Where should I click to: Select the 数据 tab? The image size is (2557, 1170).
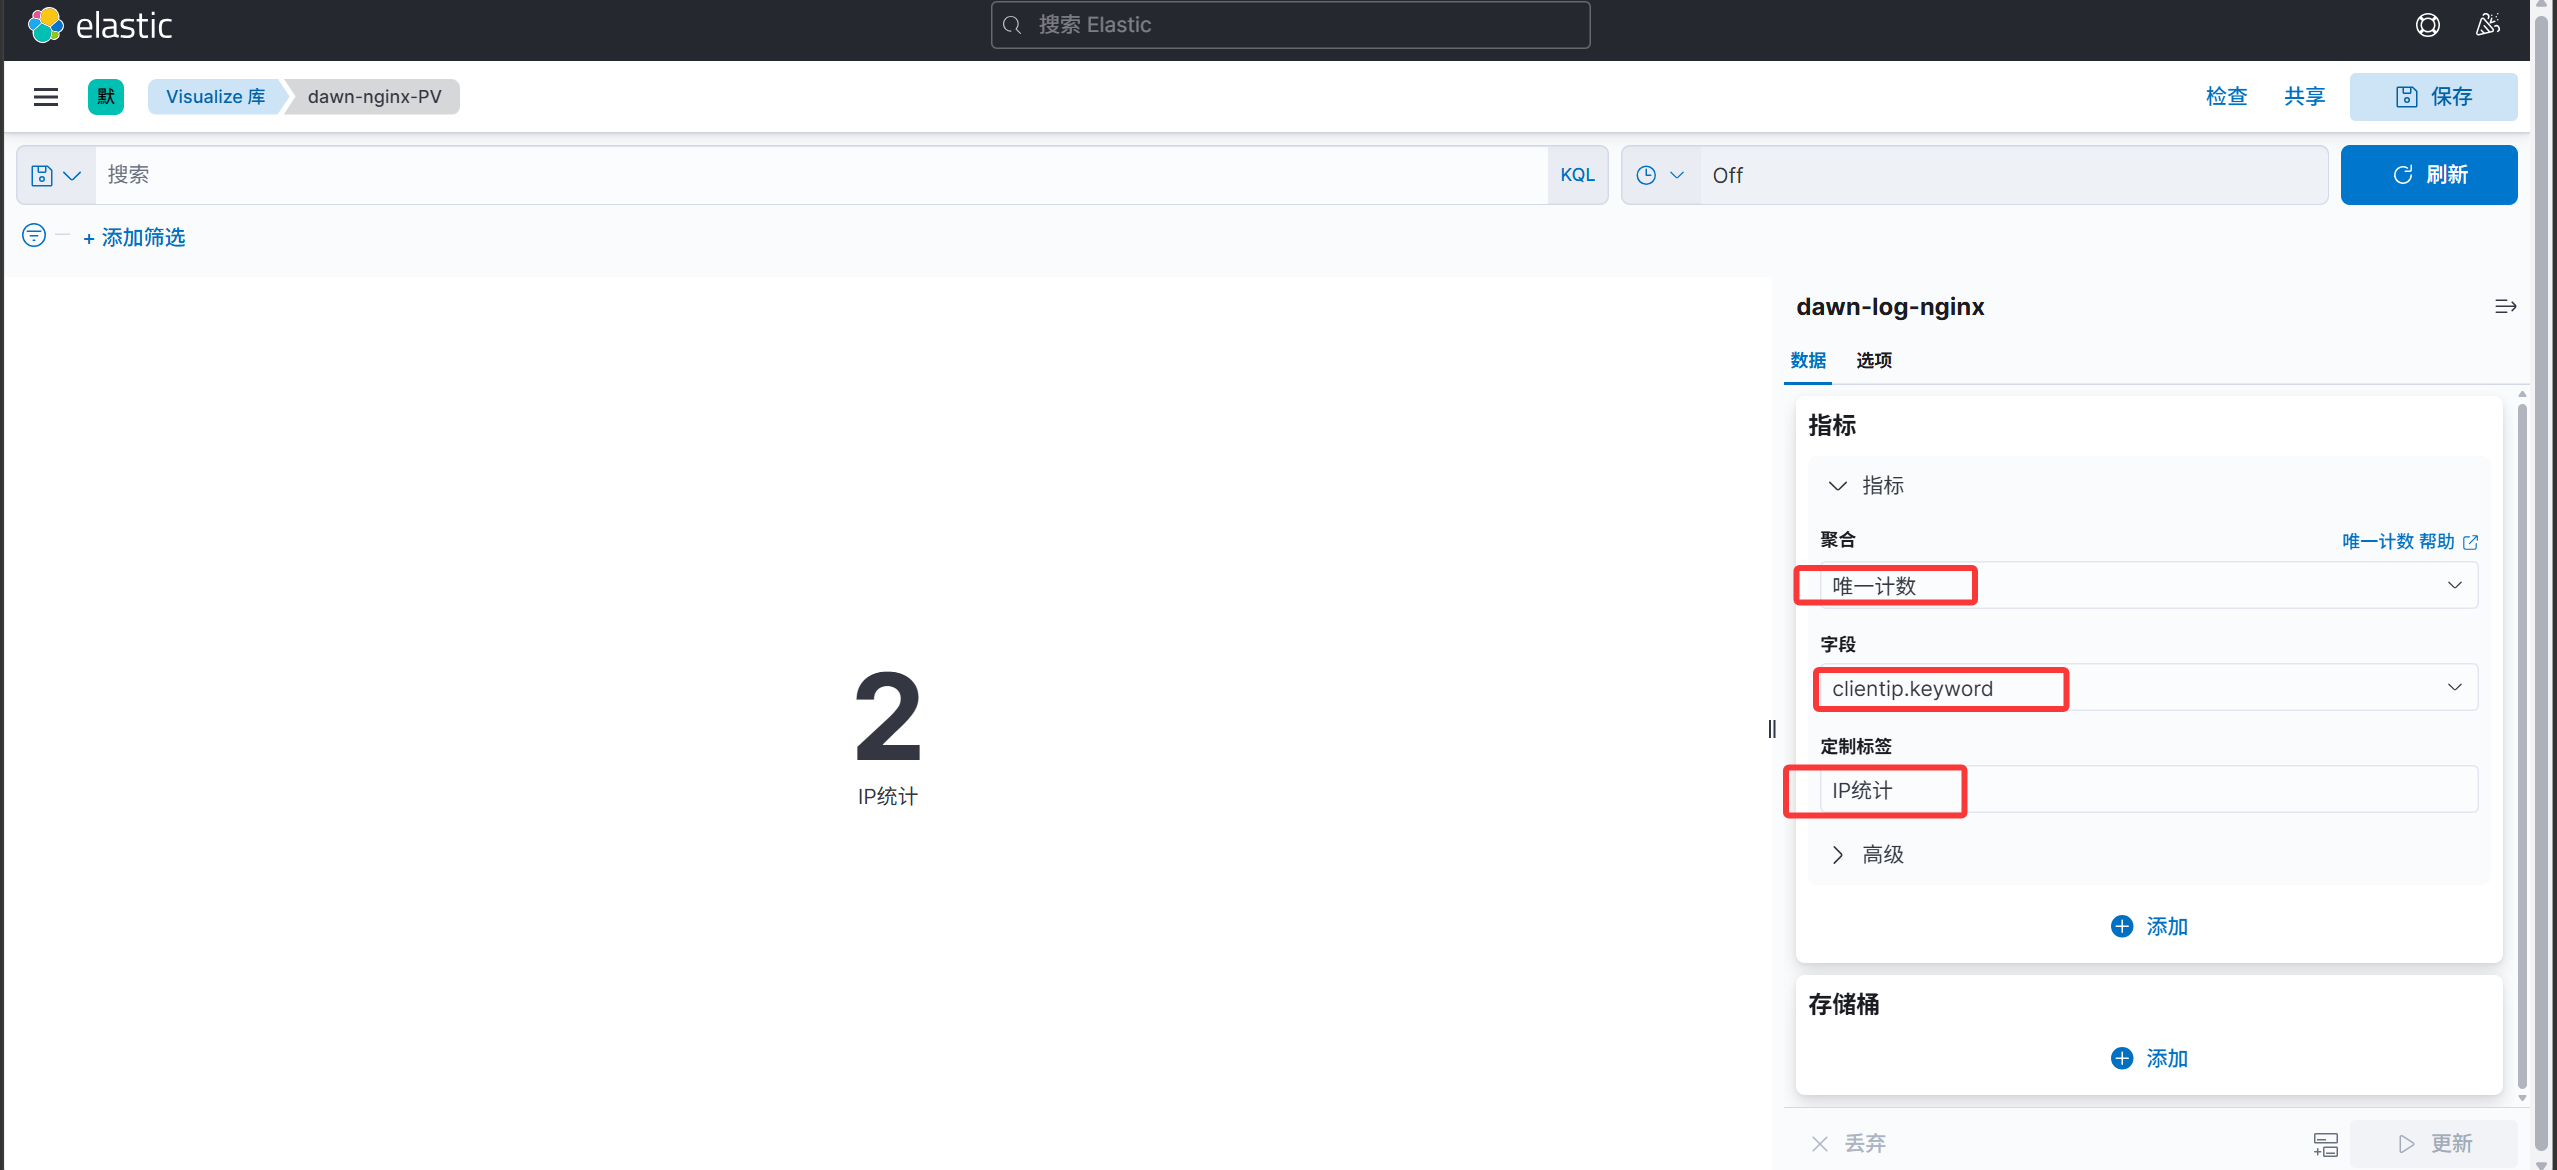(1808, 361)
